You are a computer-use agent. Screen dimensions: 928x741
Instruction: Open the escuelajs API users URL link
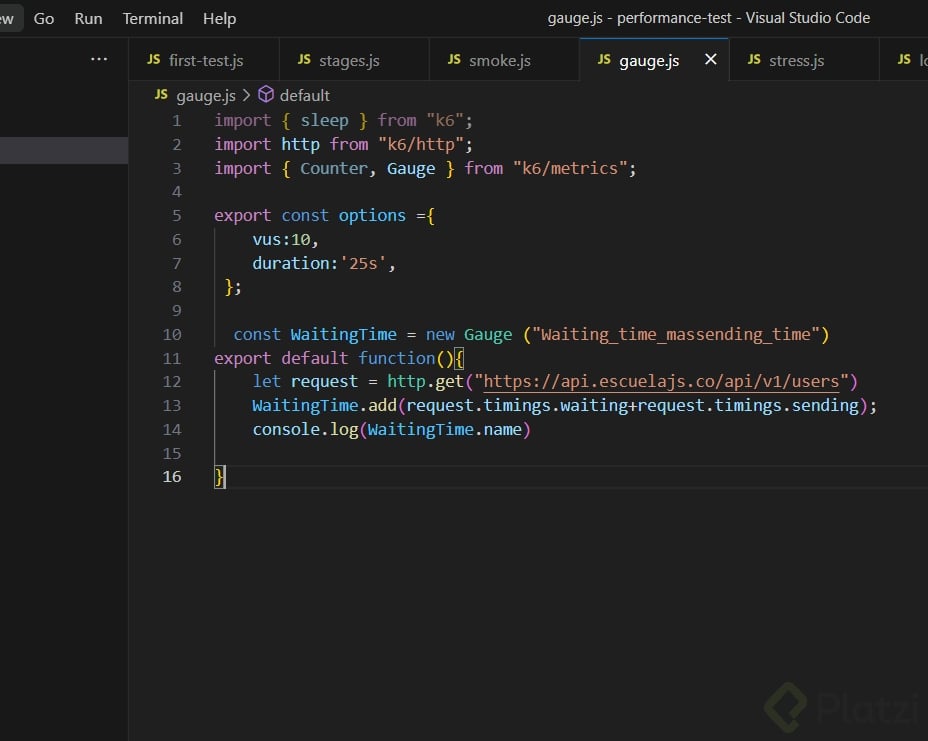tap(662, 382)
